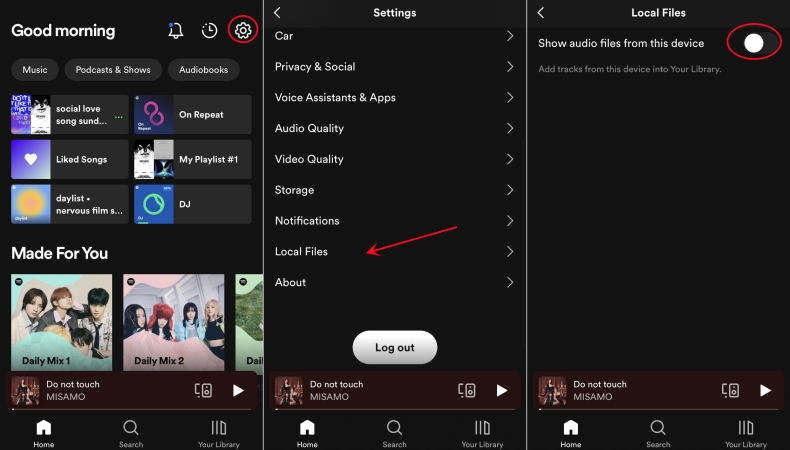This screenshot has width=790, height=450.
Task: Open Do not touch album art in Home player
Action: [25, 391]
